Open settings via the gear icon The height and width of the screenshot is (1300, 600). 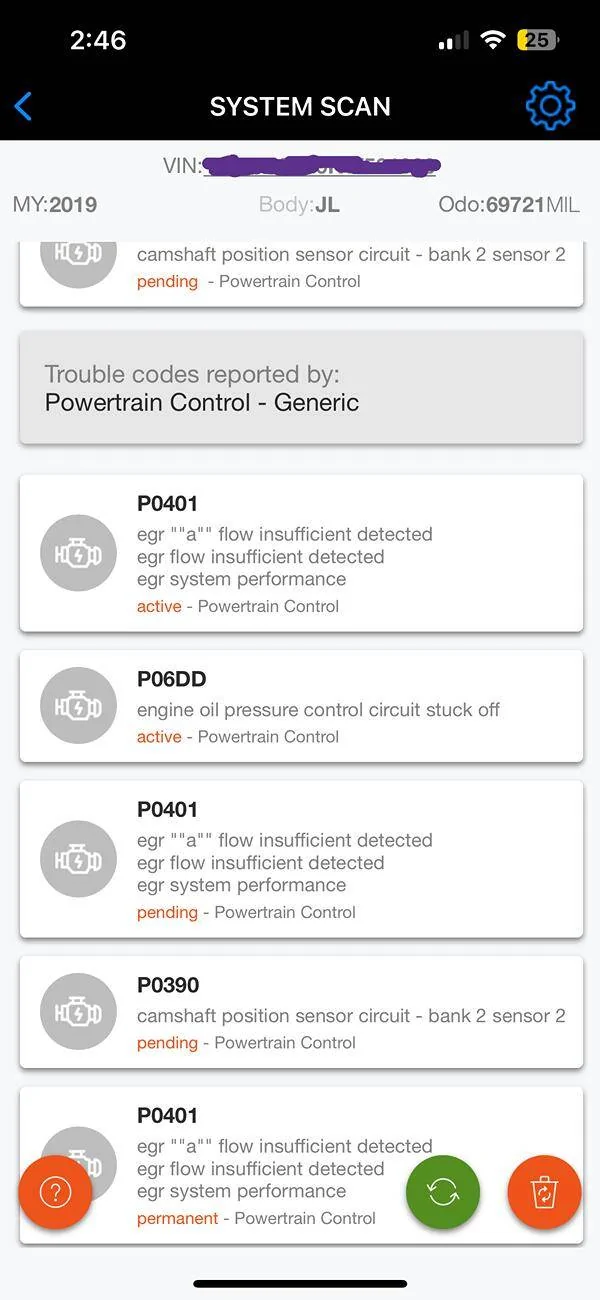(550, 106)
